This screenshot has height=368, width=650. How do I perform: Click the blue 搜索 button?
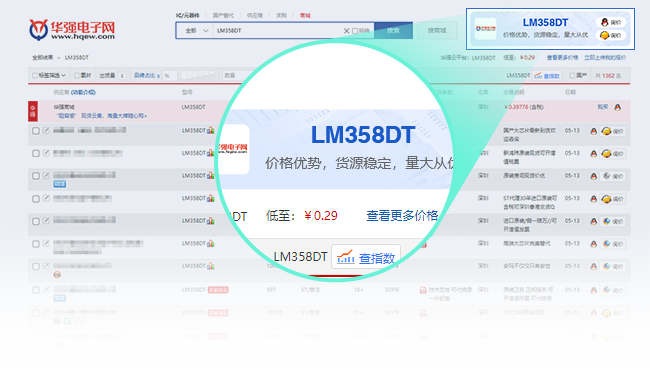393,31
